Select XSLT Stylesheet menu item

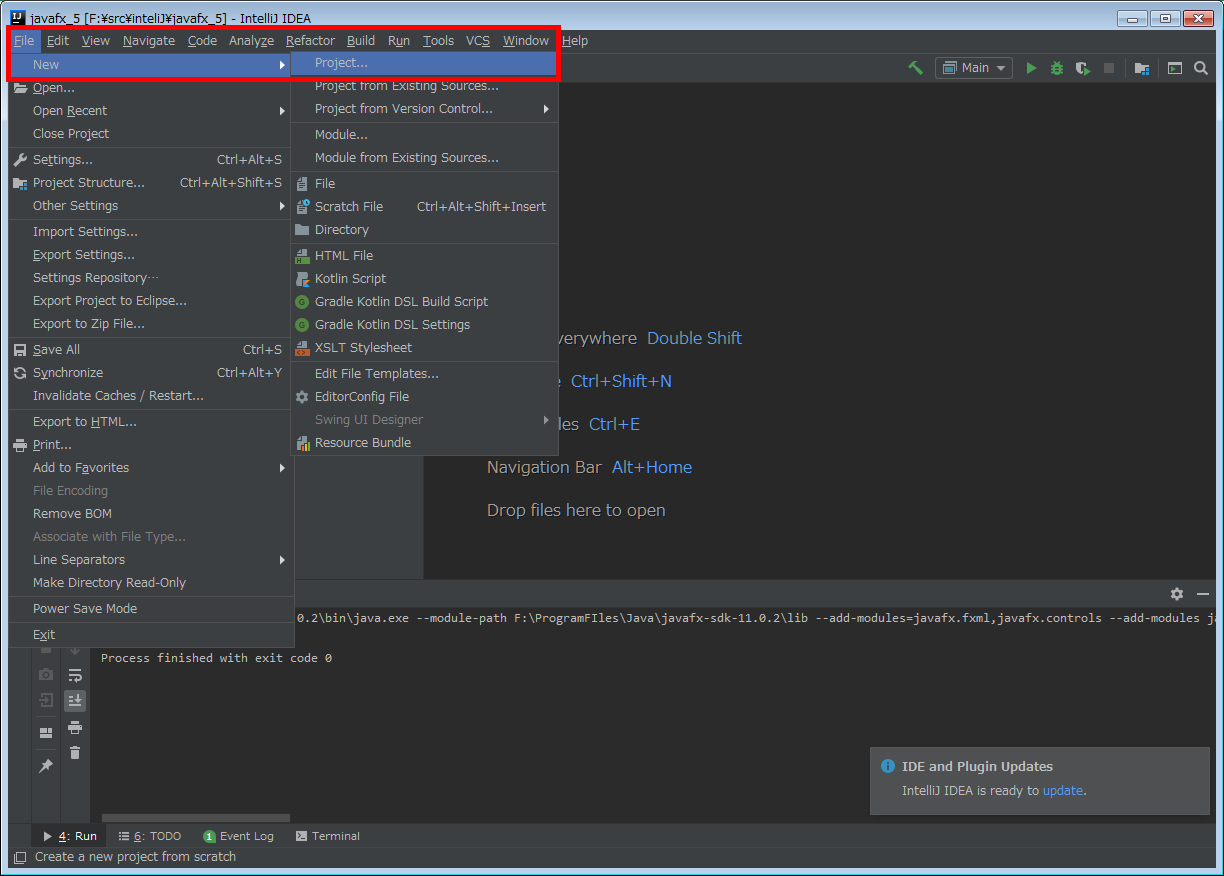tap(424, 348)
